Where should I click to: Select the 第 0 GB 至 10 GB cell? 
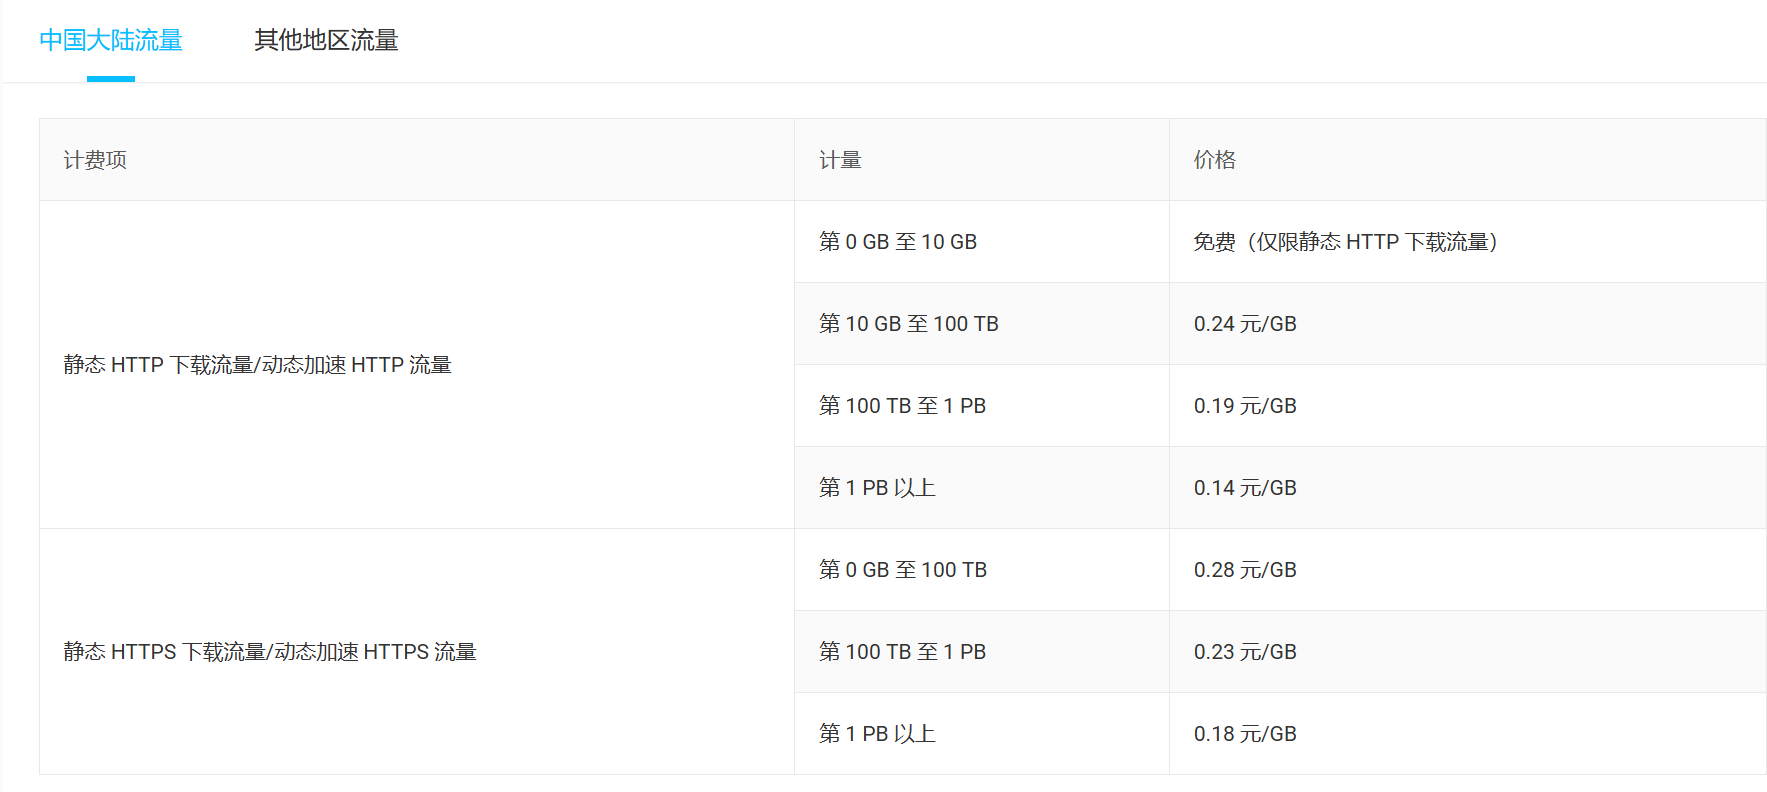897,242
